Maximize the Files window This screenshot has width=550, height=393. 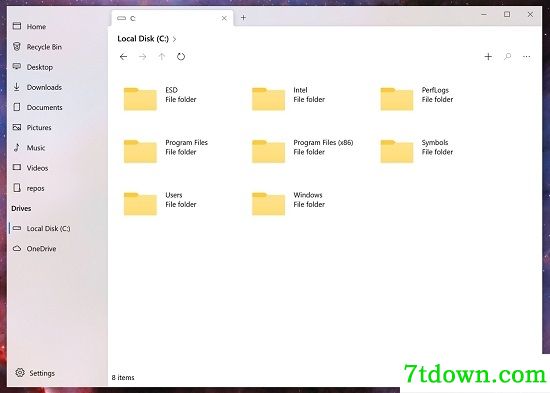[x=507, y=14]
